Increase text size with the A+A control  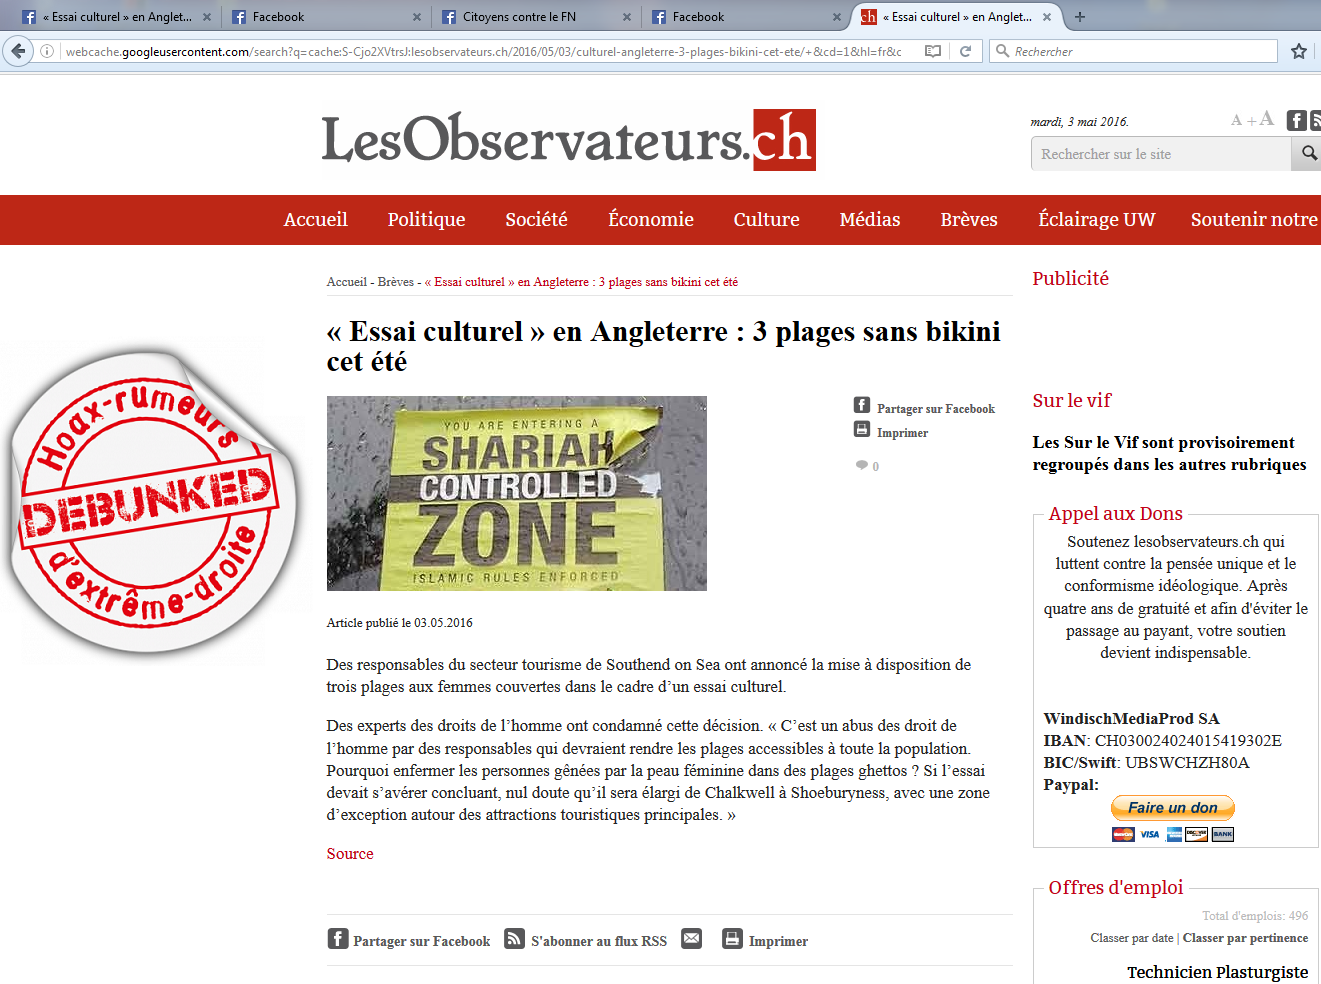(1252, 119)
